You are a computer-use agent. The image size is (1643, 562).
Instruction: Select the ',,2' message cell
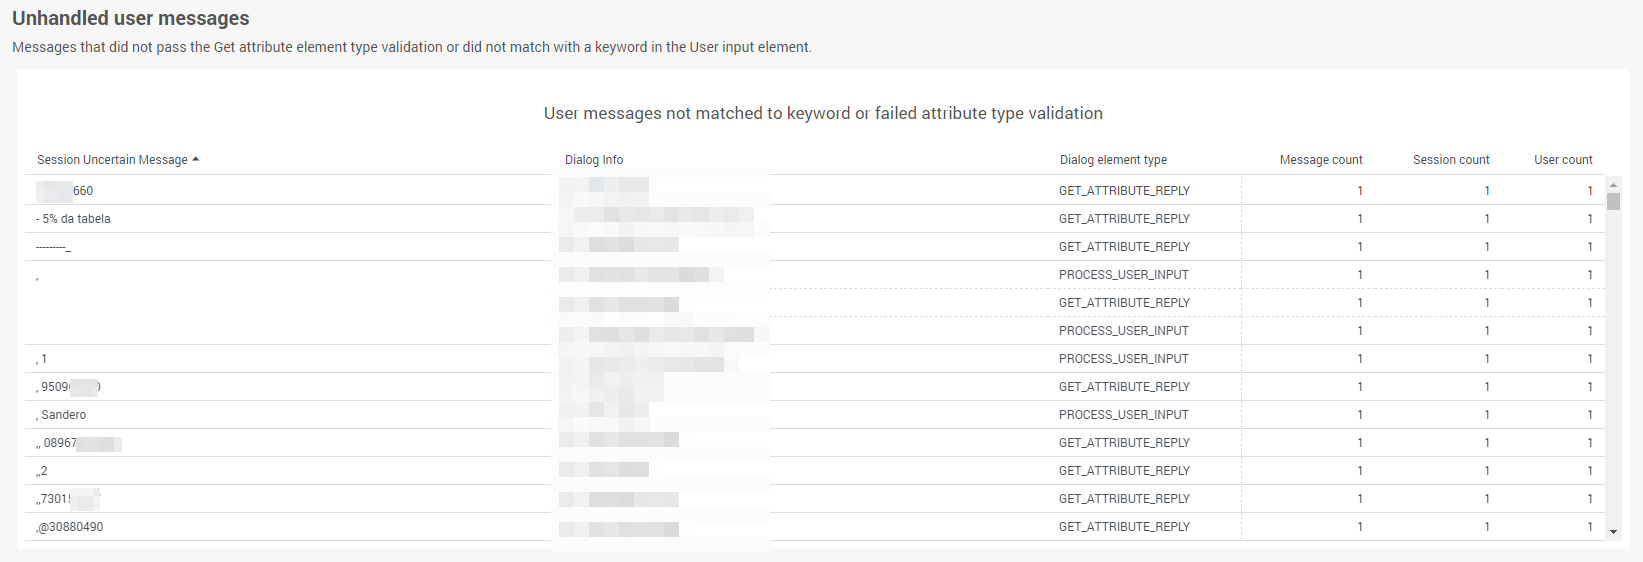288,471
